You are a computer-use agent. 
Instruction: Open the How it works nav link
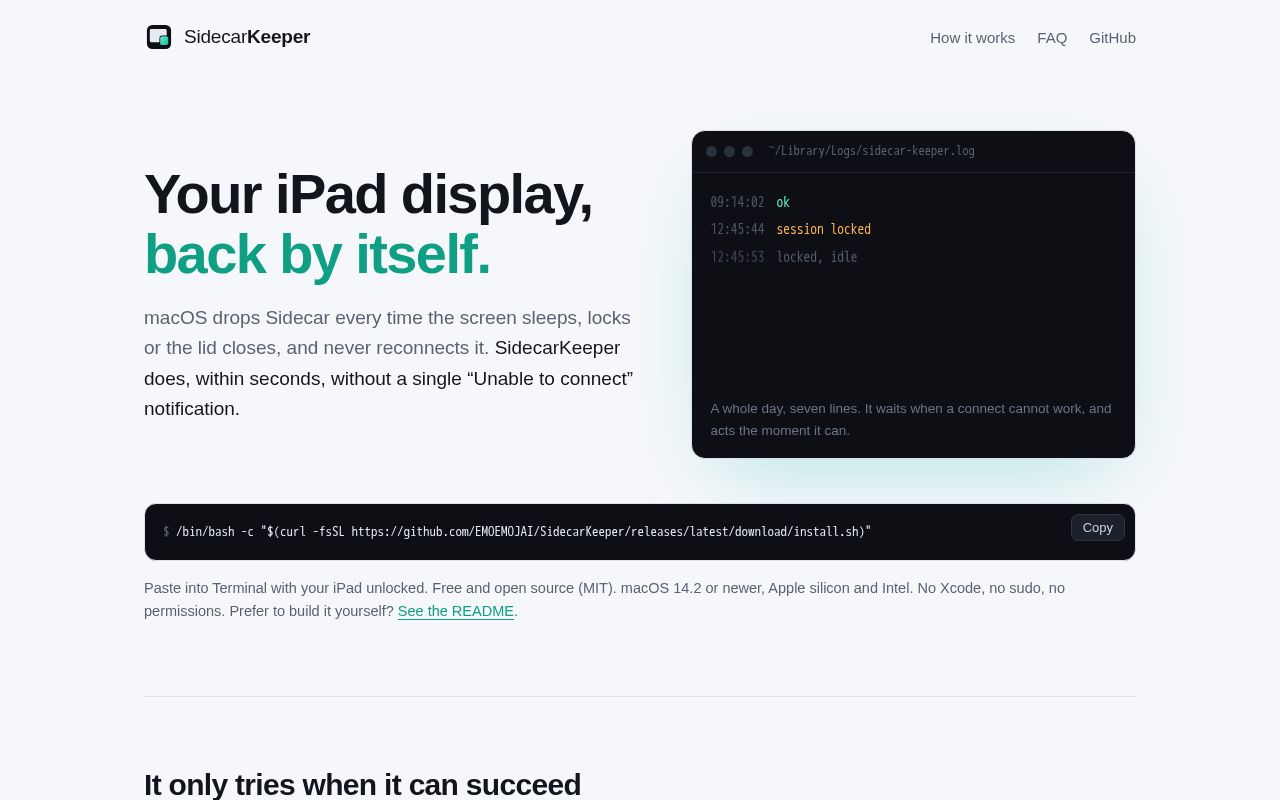tap(972, 38)
